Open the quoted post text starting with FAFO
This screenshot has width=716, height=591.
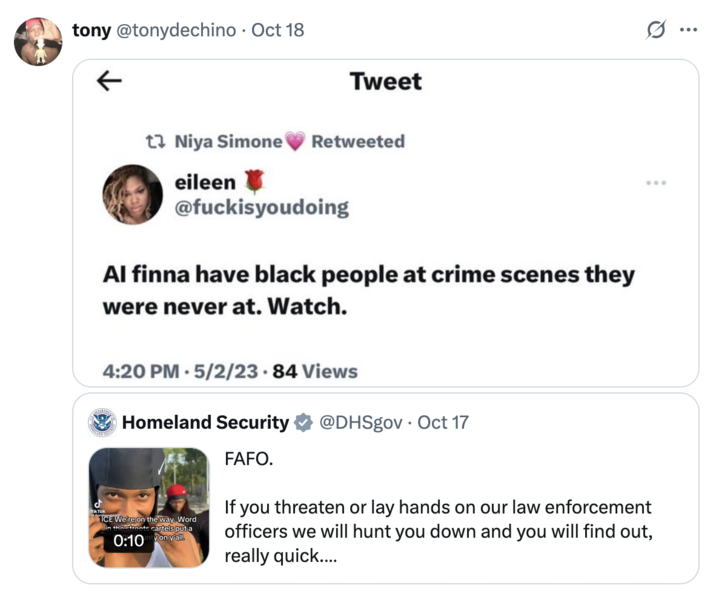[438, 520]
